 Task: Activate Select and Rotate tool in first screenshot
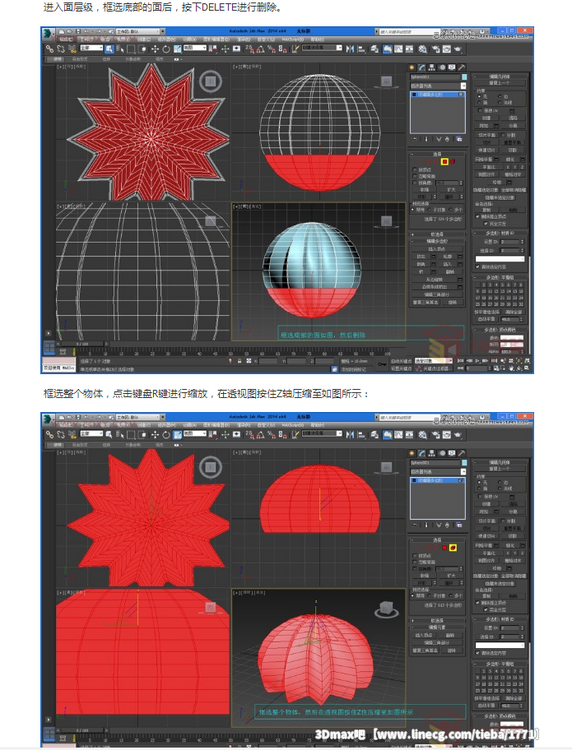166,49
